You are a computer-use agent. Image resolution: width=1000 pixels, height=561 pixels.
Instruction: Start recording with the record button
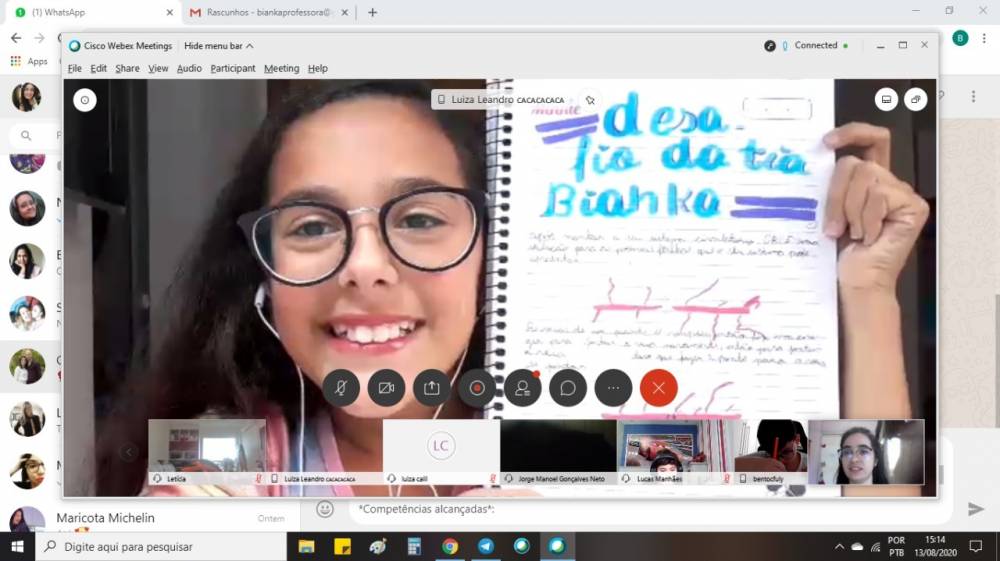click(477, 388)
